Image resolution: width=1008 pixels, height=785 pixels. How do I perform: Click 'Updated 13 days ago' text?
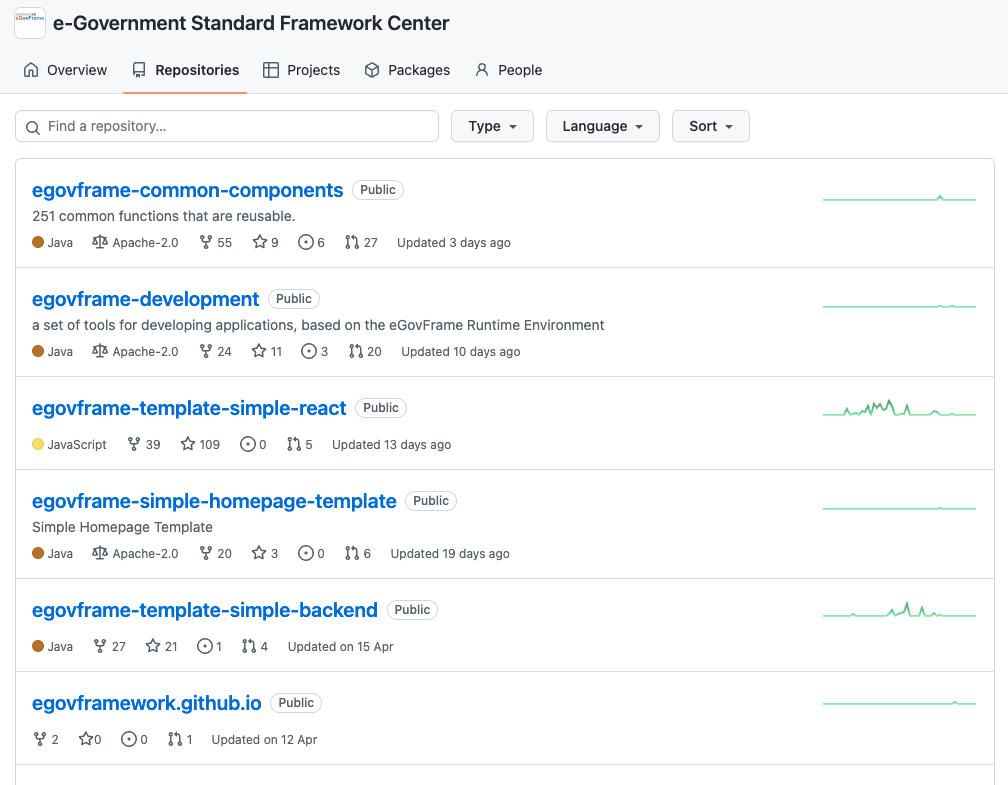click(x=392, y=444)
